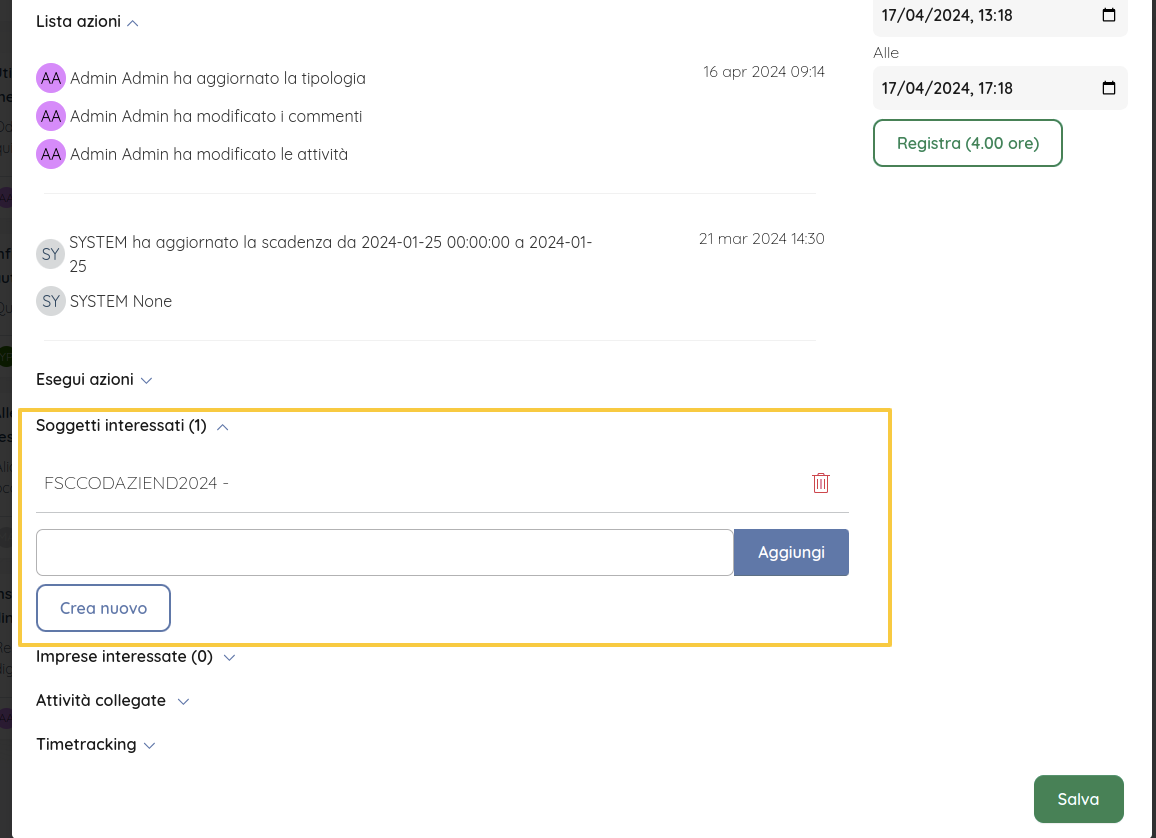
Task: Expand the Timetracking section
Action: 150,746
